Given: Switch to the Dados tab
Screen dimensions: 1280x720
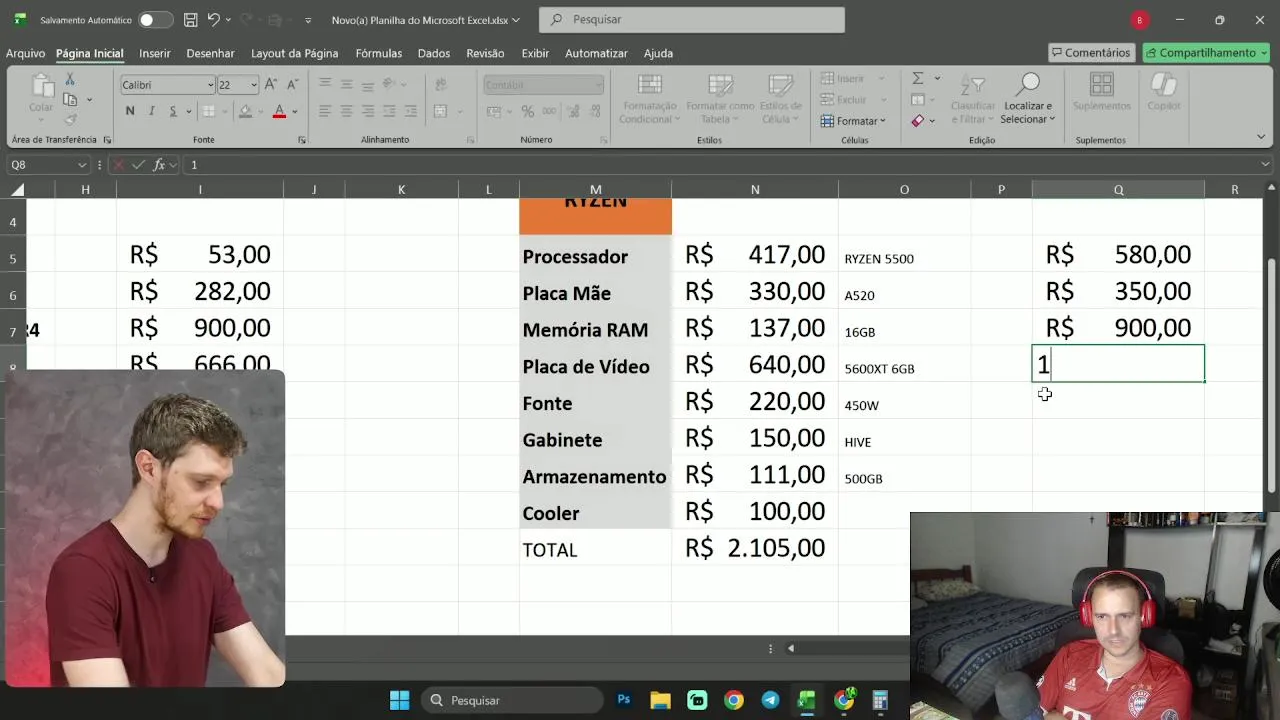Looking at the screenshot, I should [434, 53].
